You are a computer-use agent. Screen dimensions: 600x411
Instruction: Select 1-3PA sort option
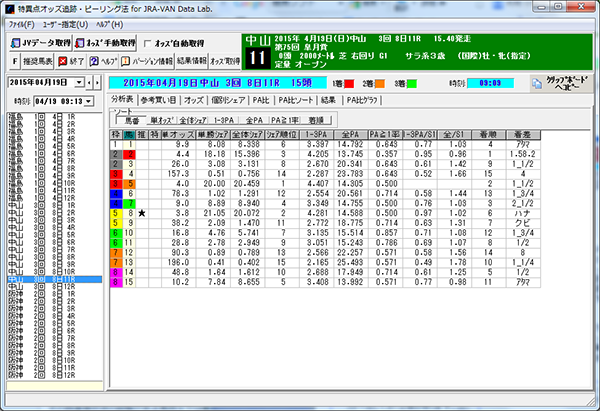point(223,121)
